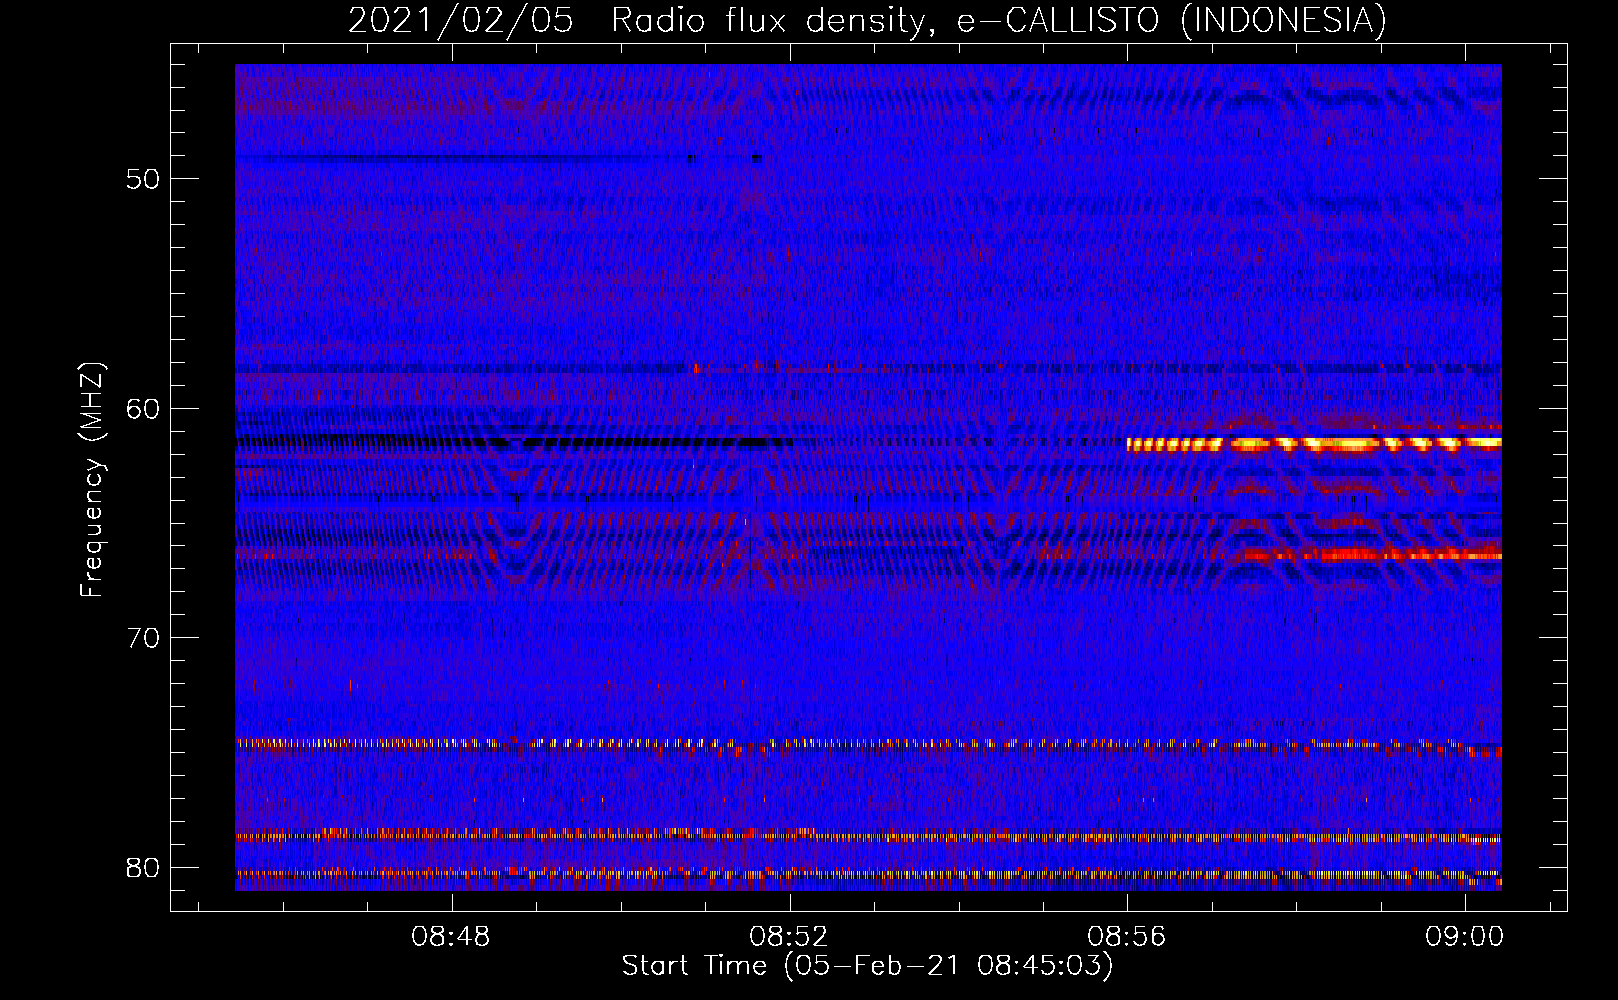The image size is (1618, 1000).
Task: Click the 08:56 time tick label
Action: coord(1127,937)
